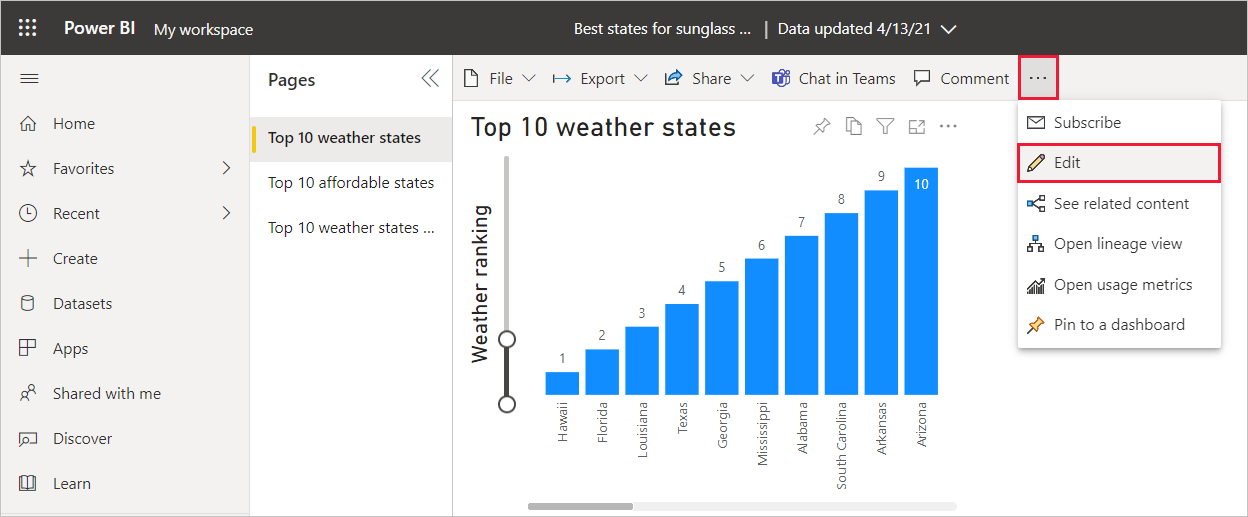The height and width of the screenshot is (517, 1248).
Task: Toggle the hamburger navigation menu
Action: point(29,79)
